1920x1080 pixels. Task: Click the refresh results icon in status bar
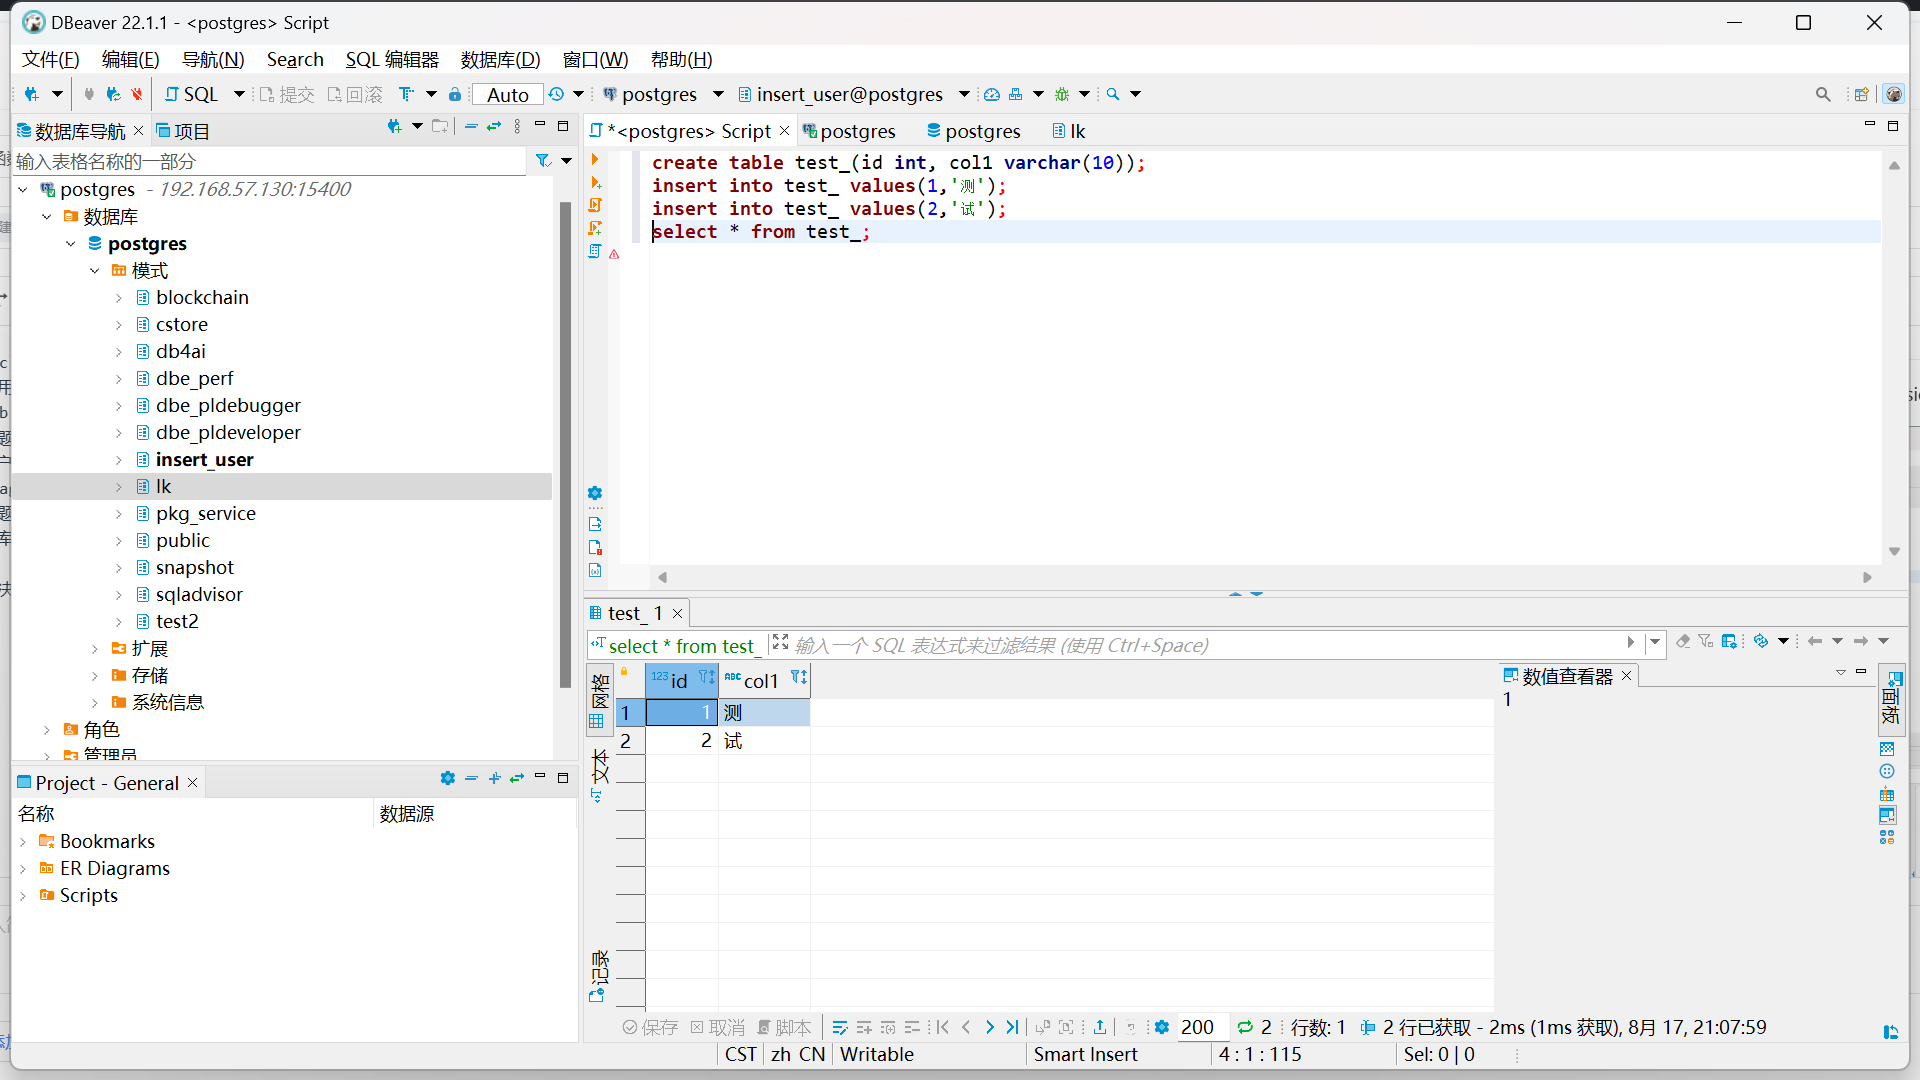[x=1245, y=1027]
